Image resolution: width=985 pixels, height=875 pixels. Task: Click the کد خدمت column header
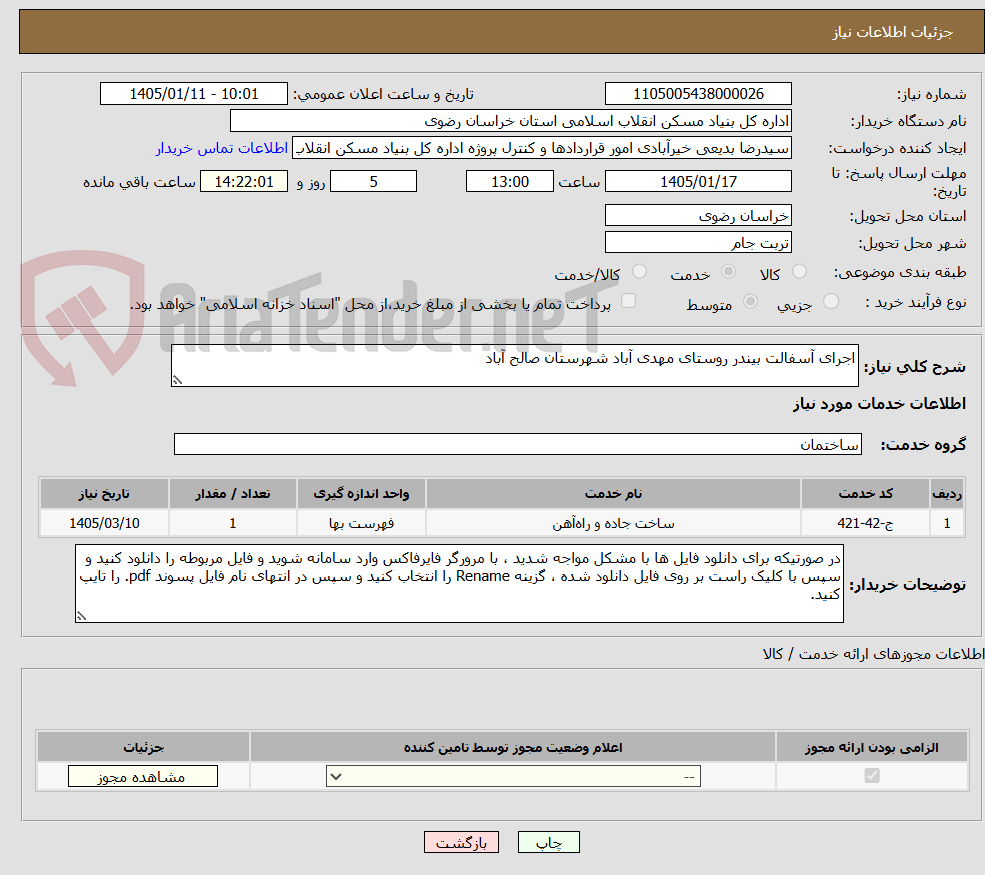point(865,494)
